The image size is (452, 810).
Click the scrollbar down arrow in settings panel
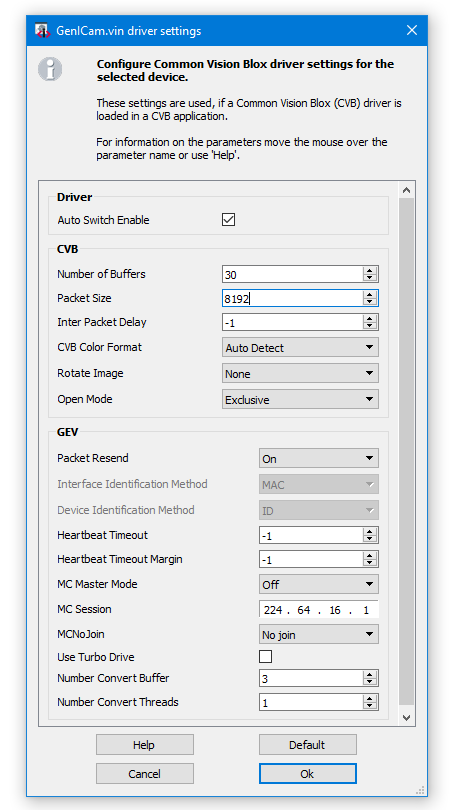pyautogui.click(x=407, y=718)
